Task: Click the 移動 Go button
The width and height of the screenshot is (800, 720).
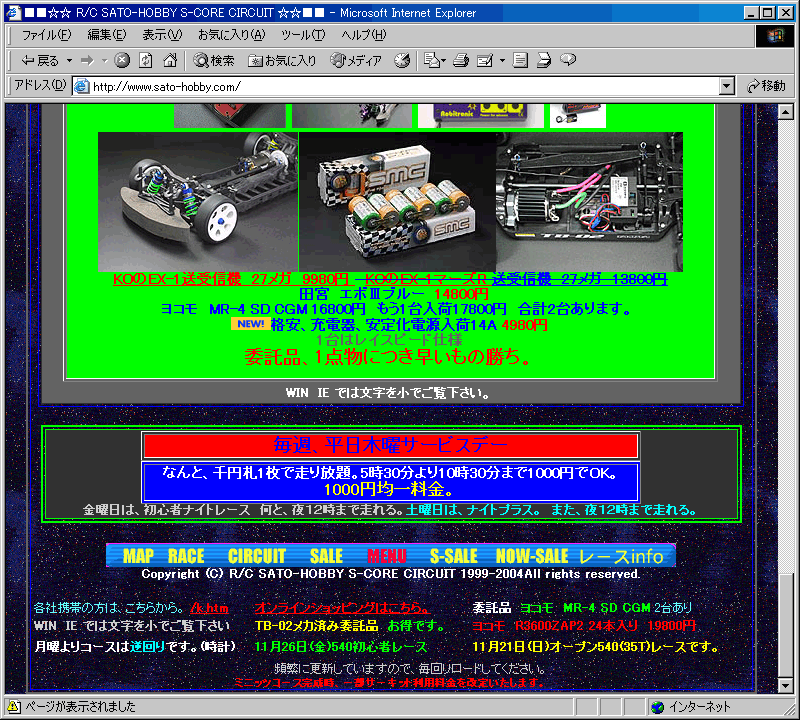Action: pos(766,86)
